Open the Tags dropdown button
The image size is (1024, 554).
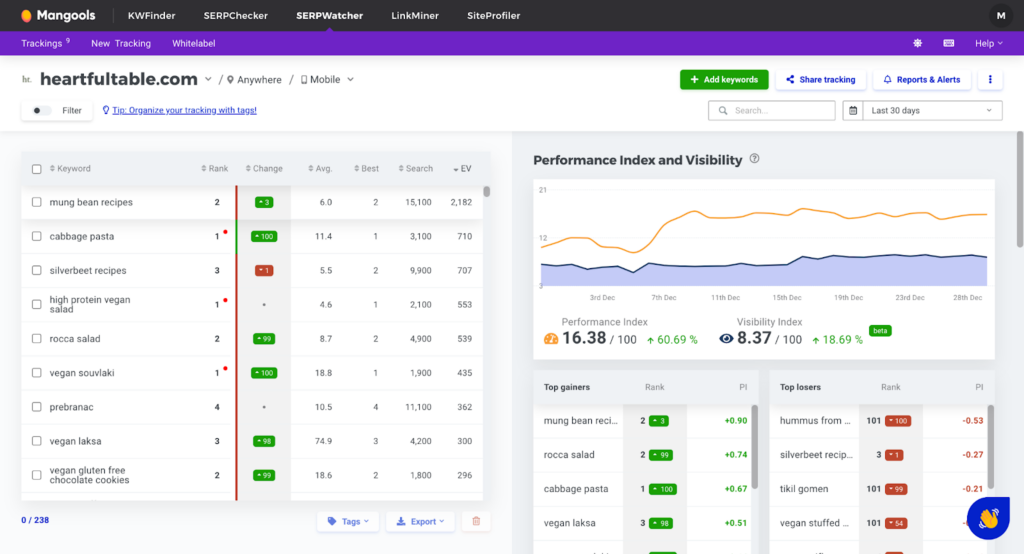348,521
